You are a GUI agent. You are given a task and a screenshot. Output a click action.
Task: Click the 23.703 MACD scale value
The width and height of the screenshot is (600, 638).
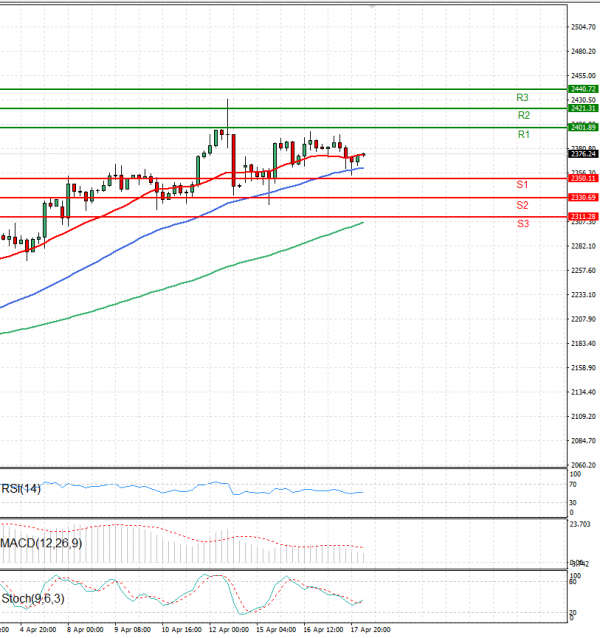coord(580,524)
